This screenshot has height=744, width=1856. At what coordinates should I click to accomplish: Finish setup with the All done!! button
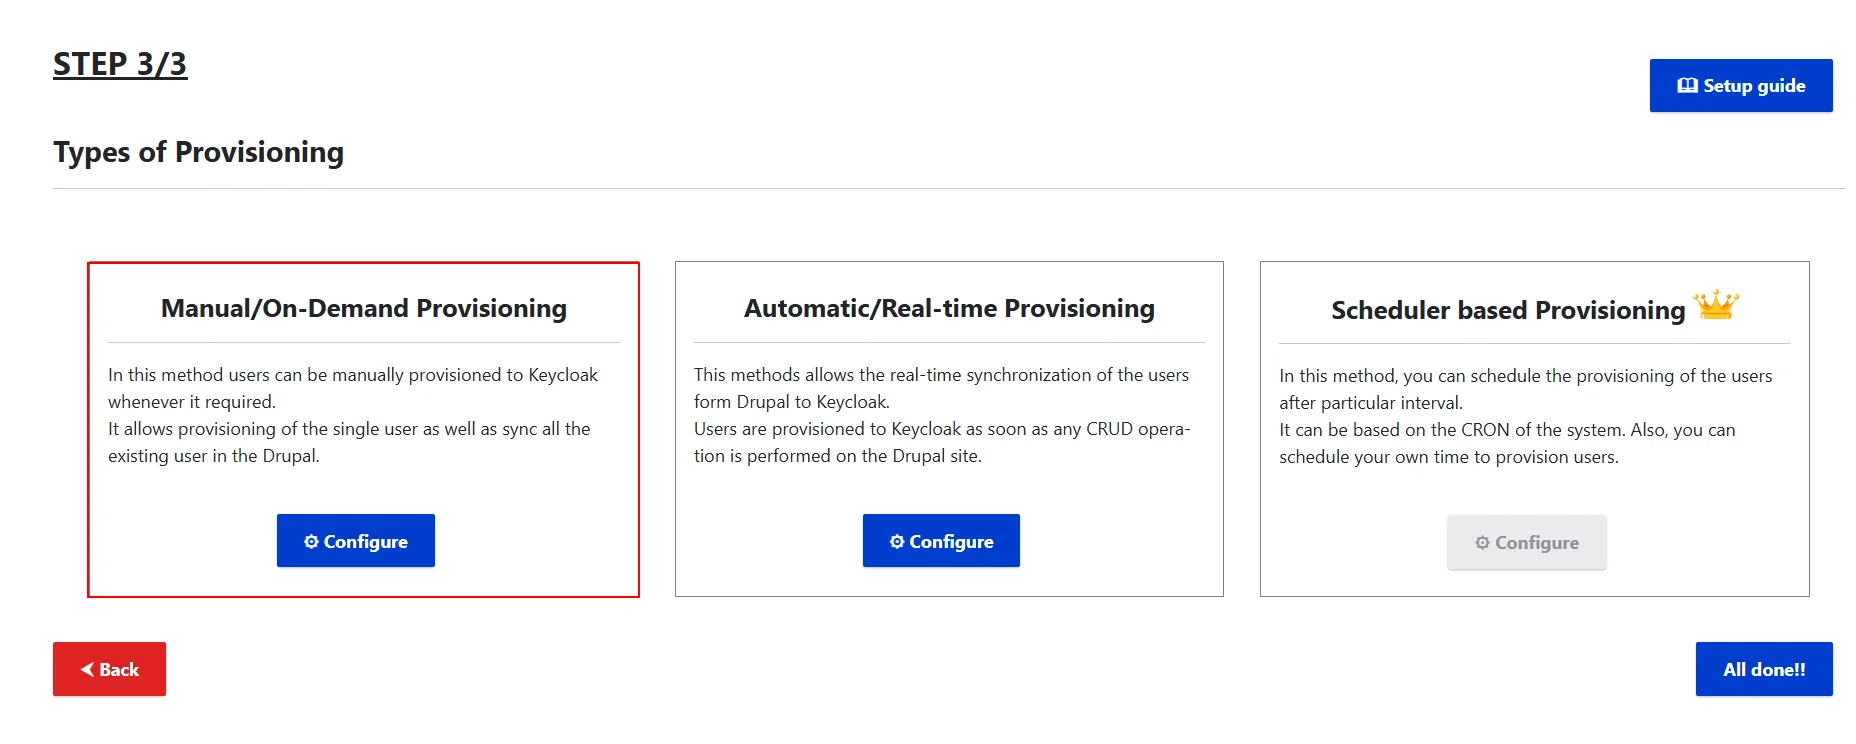[1764, 668]
